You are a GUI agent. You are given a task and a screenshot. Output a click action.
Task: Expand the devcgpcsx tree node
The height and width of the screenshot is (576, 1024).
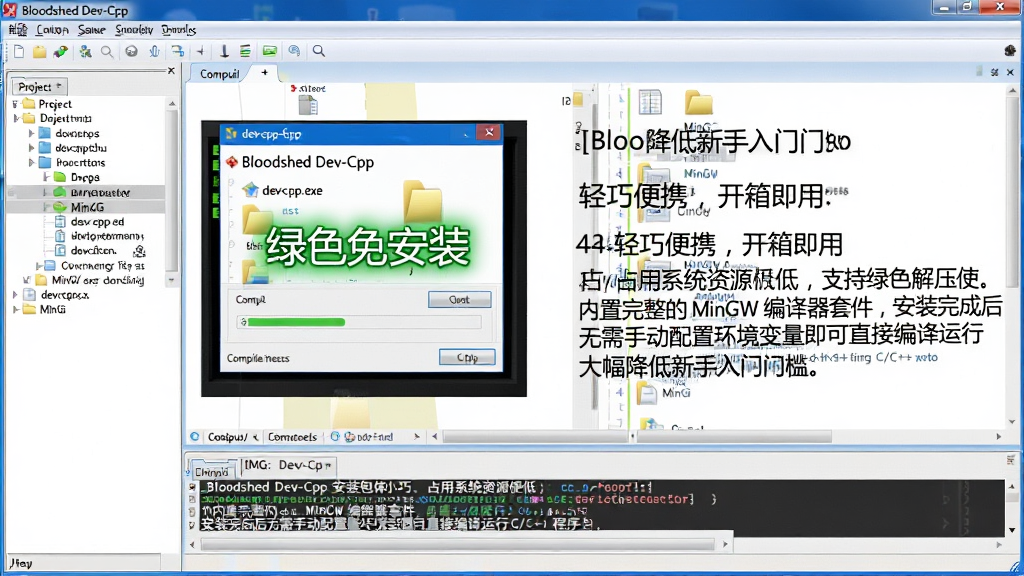15,295
